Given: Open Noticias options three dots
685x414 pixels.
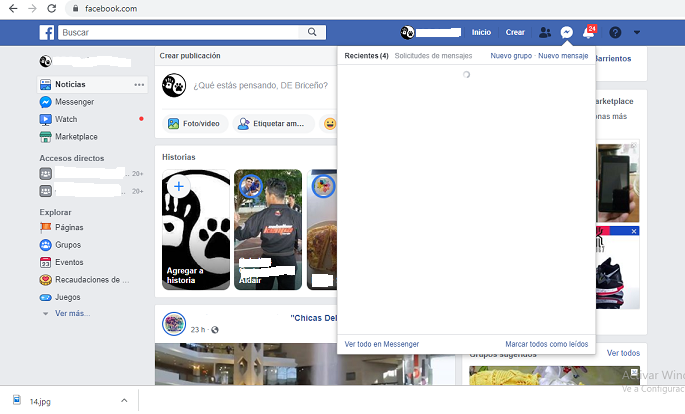Looking at the screenshot, I should click(139, 84).
